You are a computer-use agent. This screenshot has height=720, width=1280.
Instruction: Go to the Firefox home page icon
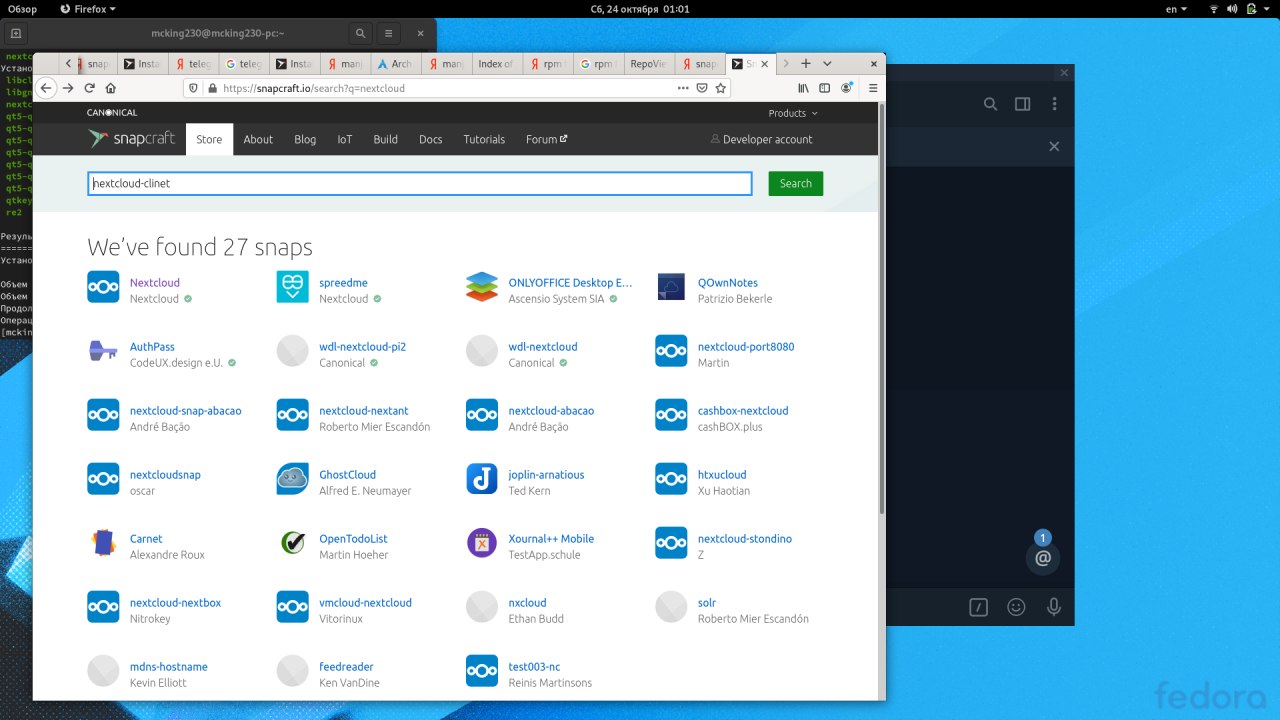click(x=111, y=88)
